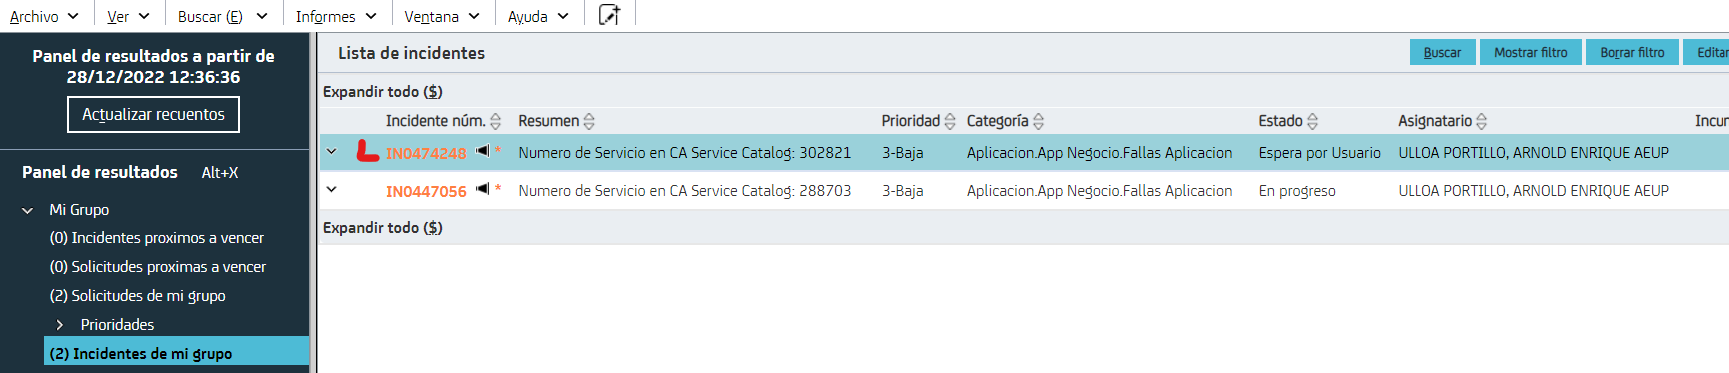Screen dimensions: 1729x373
Task: Click the Actualizar recuentos button
Action: [153, 114]
